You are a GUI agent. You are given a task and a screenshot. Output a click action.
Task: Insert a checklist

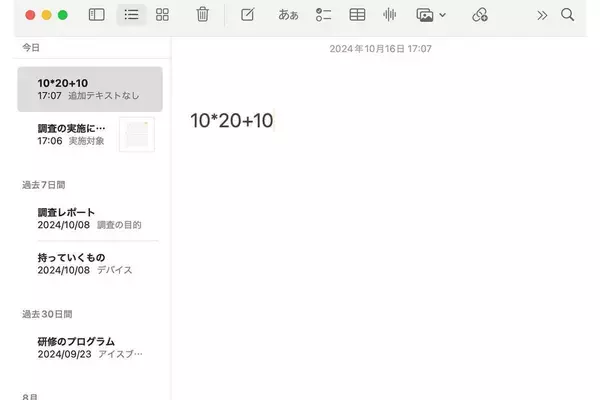click(323, 15)
